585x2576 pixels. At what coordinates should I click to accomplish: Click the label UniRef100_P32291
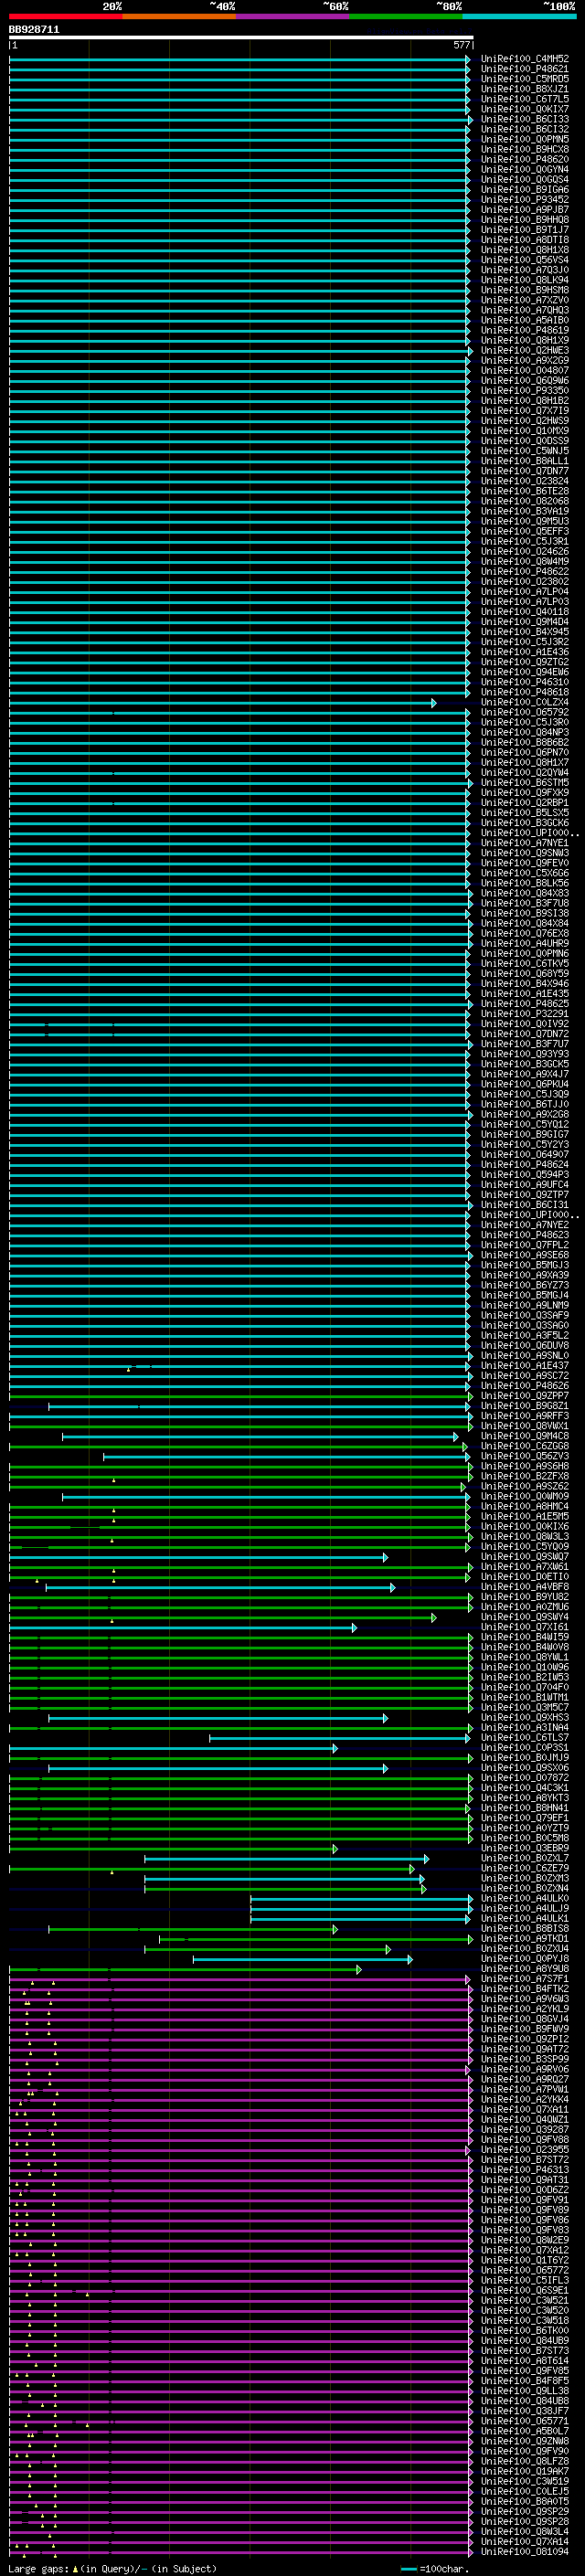click(x=525, y=1014)
